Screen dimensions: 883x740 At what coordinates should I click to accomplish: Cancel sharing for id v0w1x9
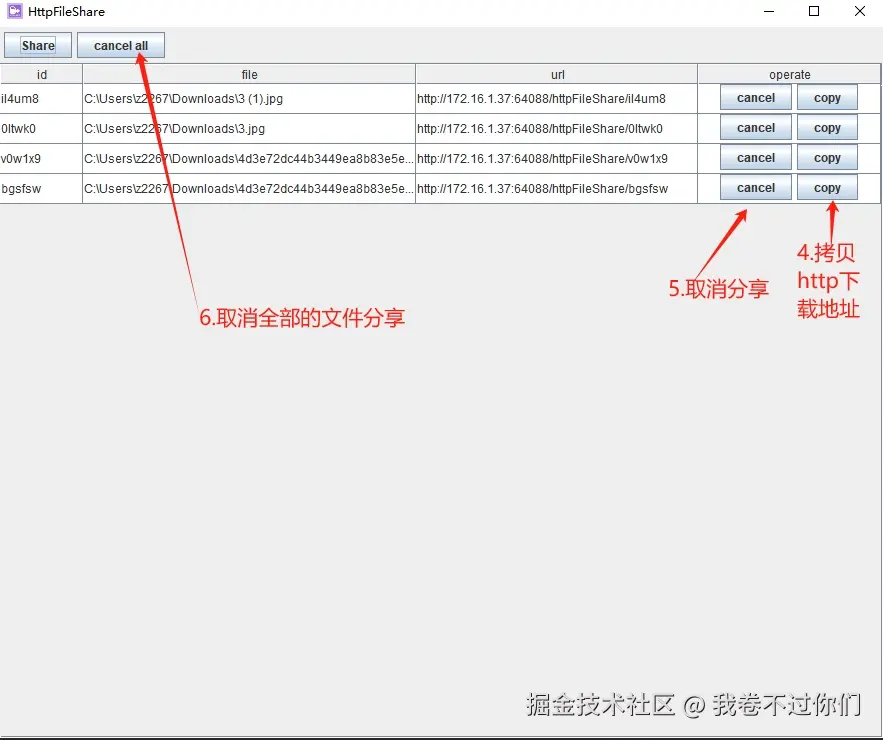click(755, 157)
